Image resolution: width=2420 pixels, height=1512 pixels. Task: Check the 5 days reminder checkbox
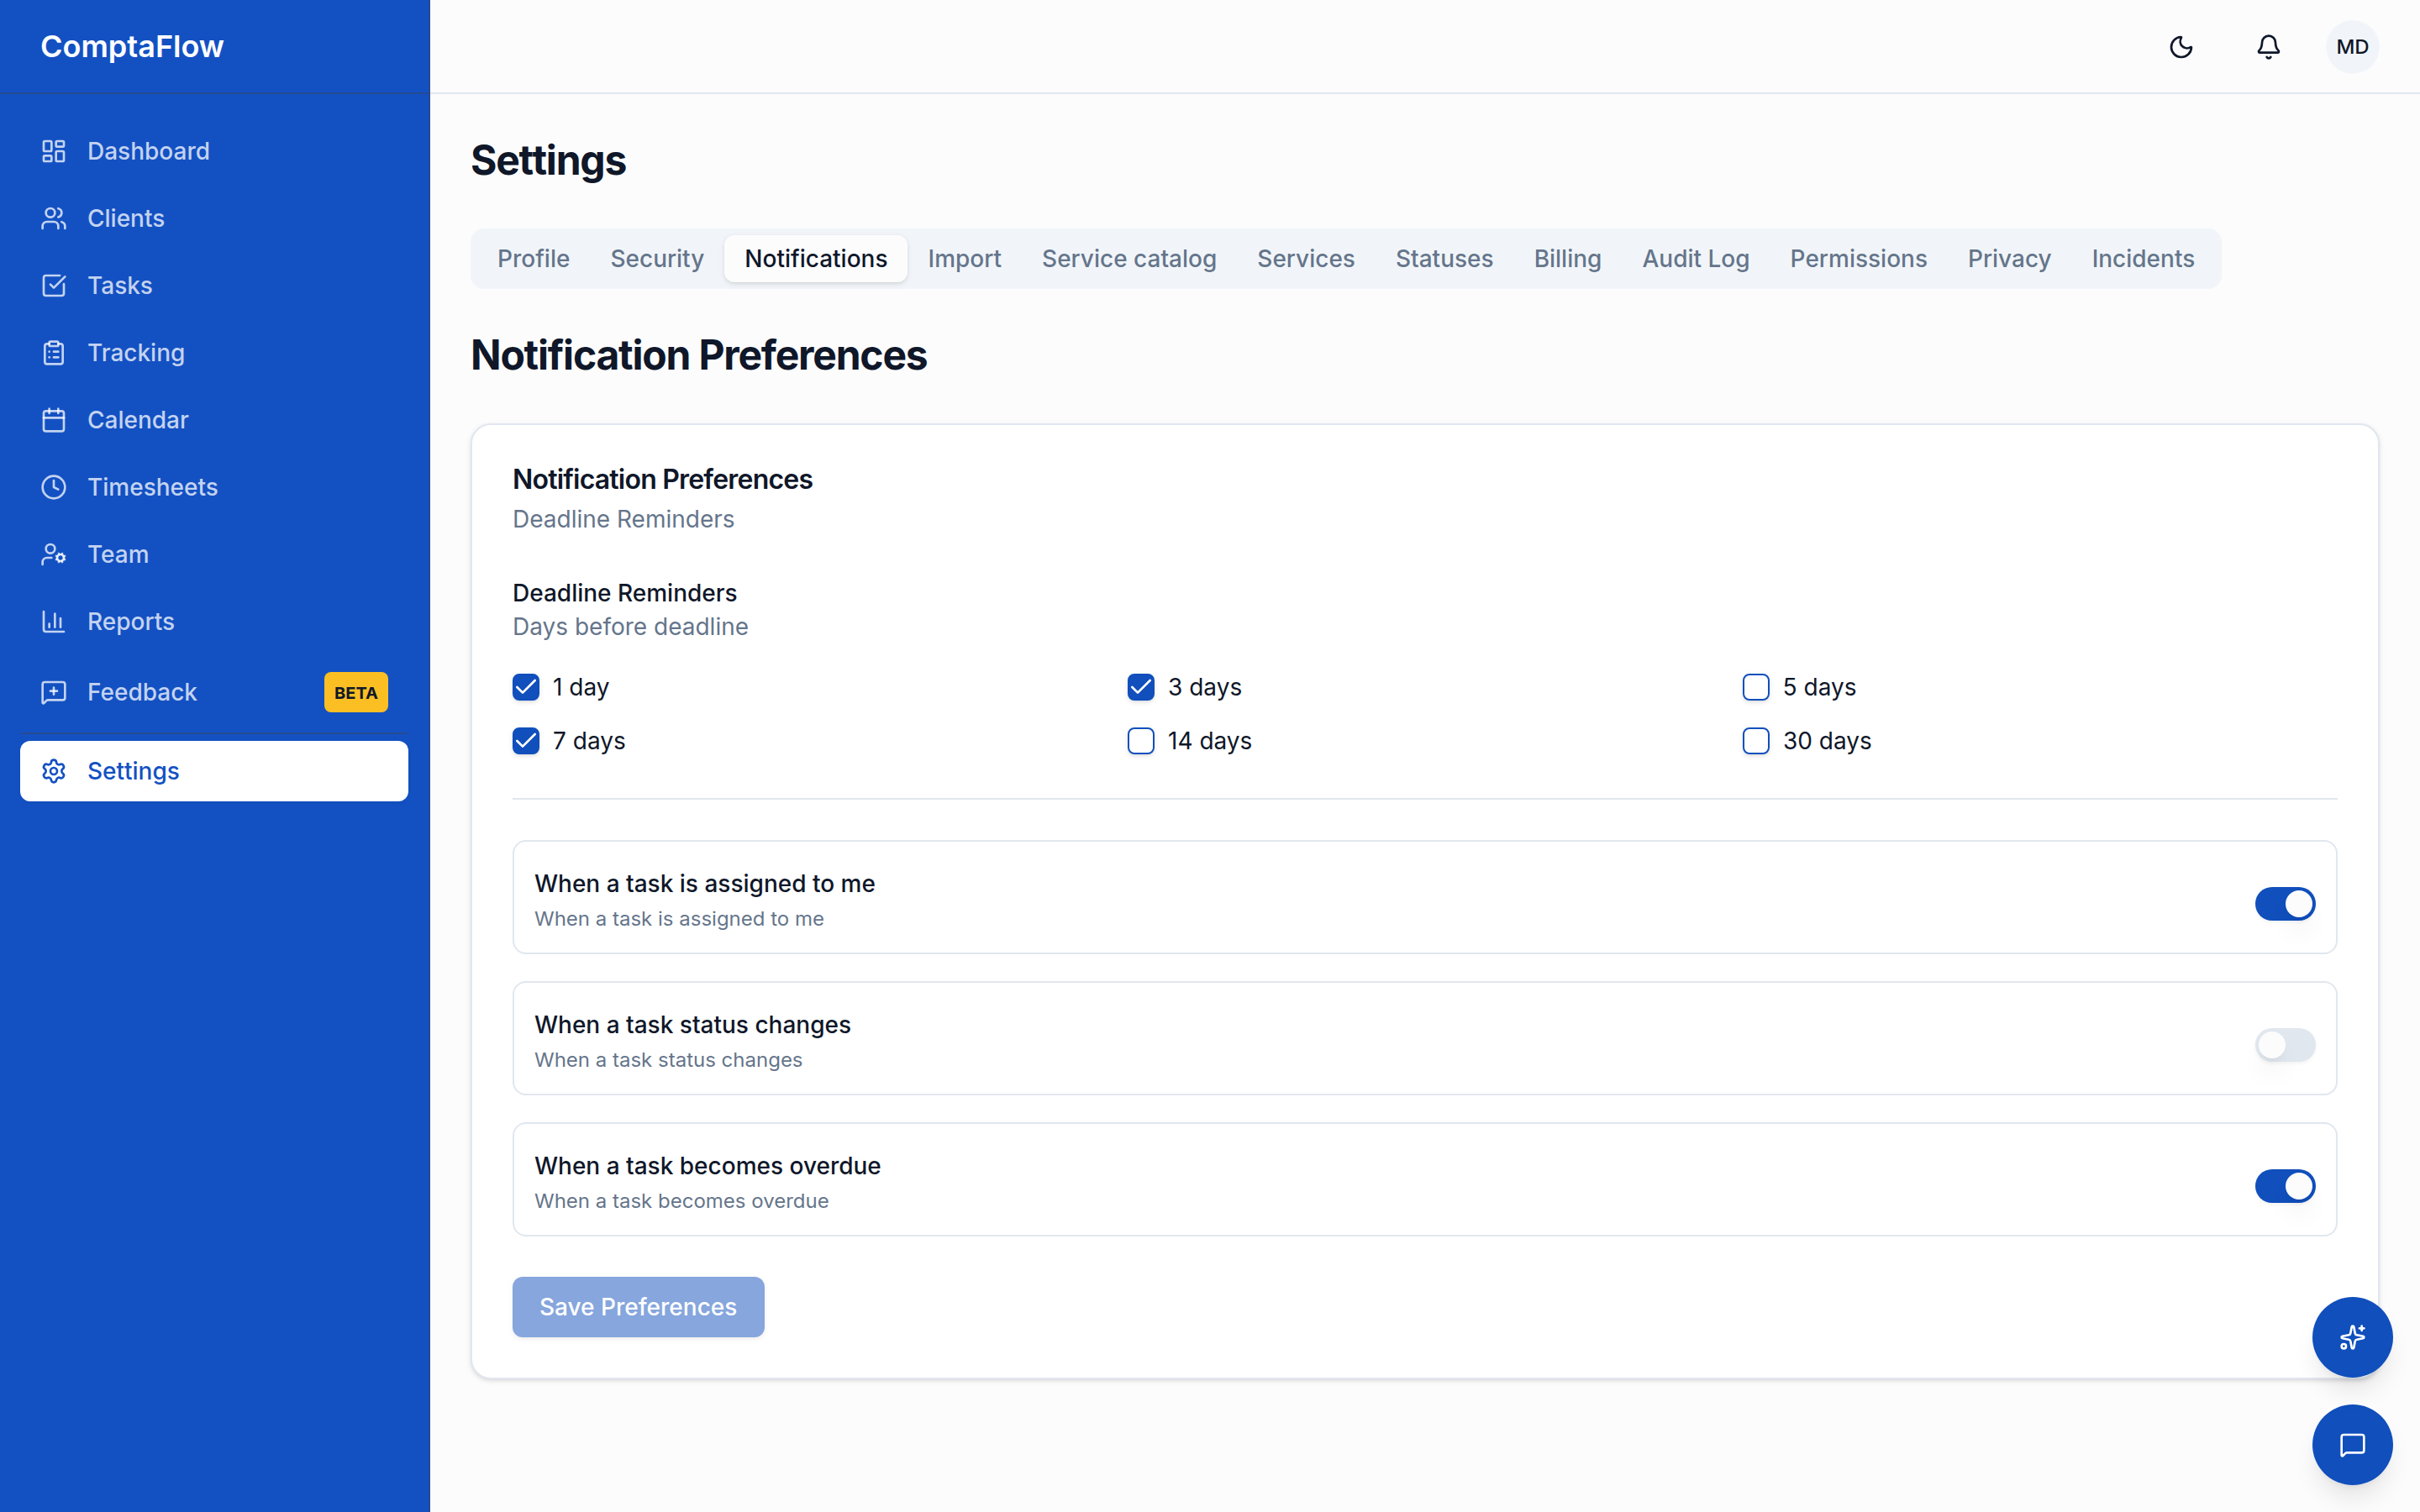[x=1756, y=687]
